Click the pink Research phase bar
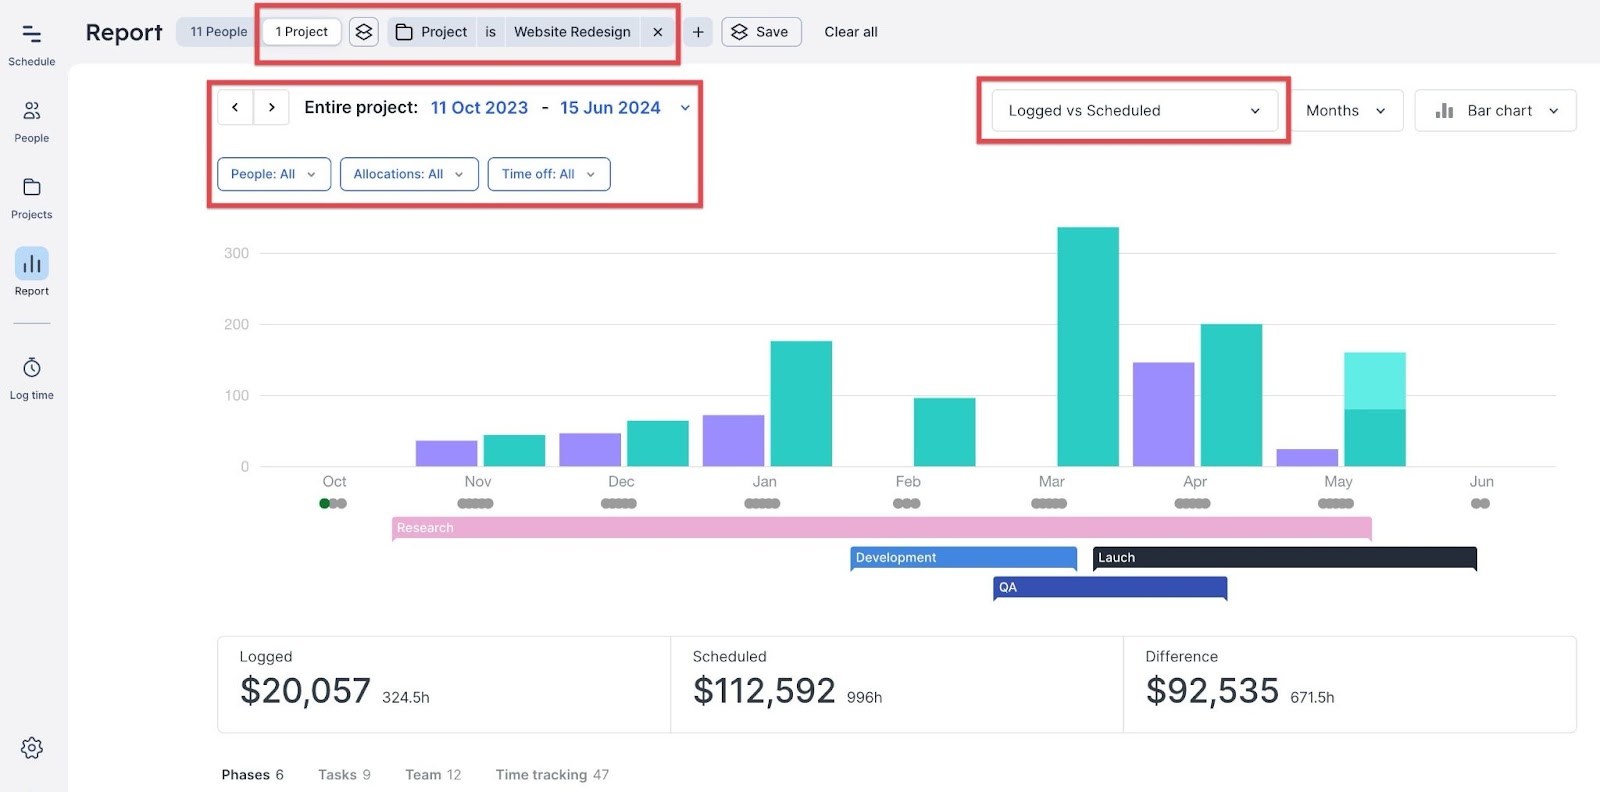This screenshot has height=792, width=1600. [880, 528]
